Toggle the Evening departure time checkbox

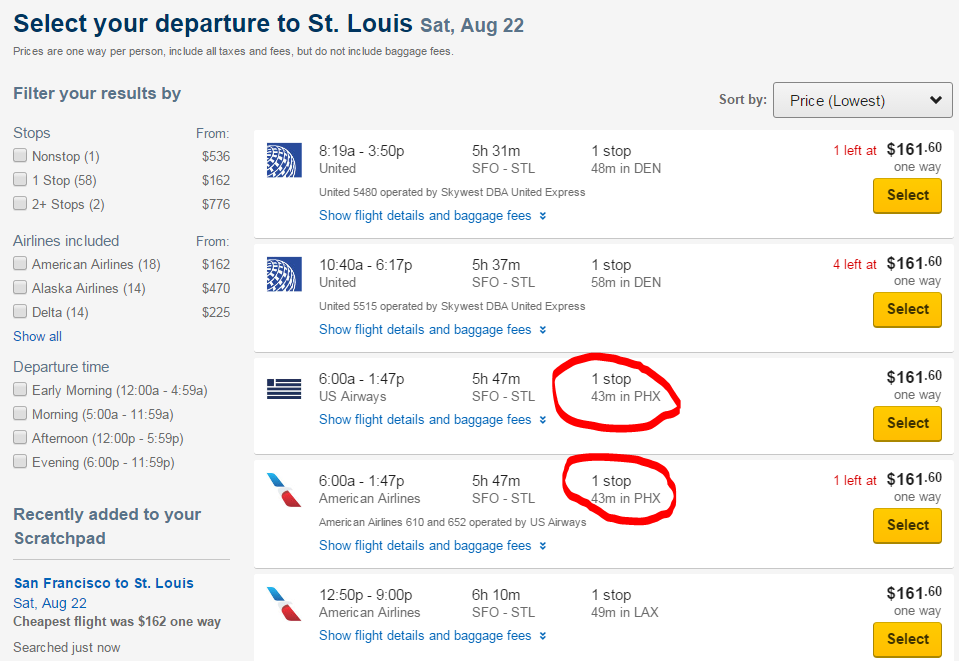coord(20,462)
